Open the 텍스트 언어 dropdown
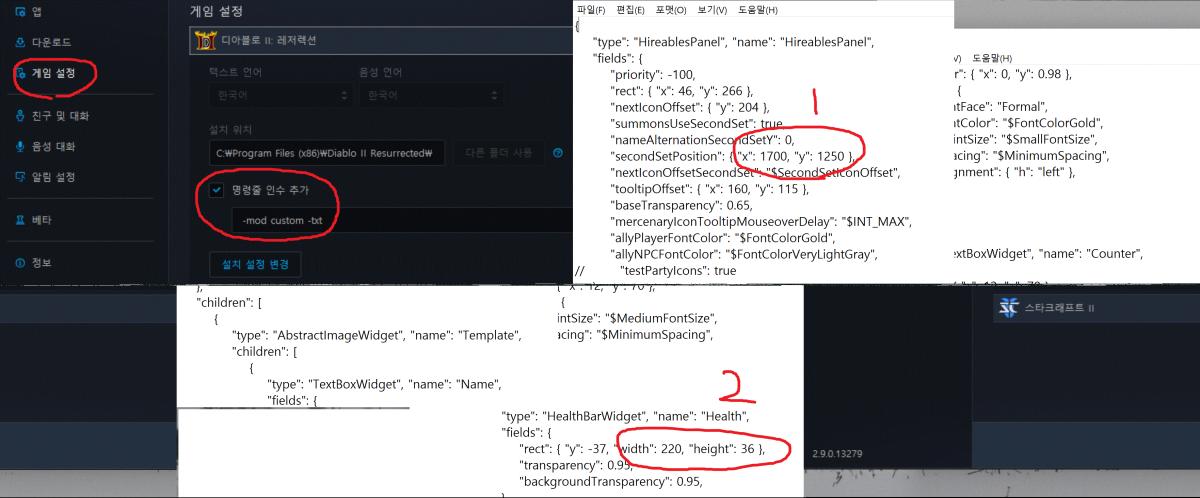Screen dimensions: 1200x498 (x=279, y=96)
